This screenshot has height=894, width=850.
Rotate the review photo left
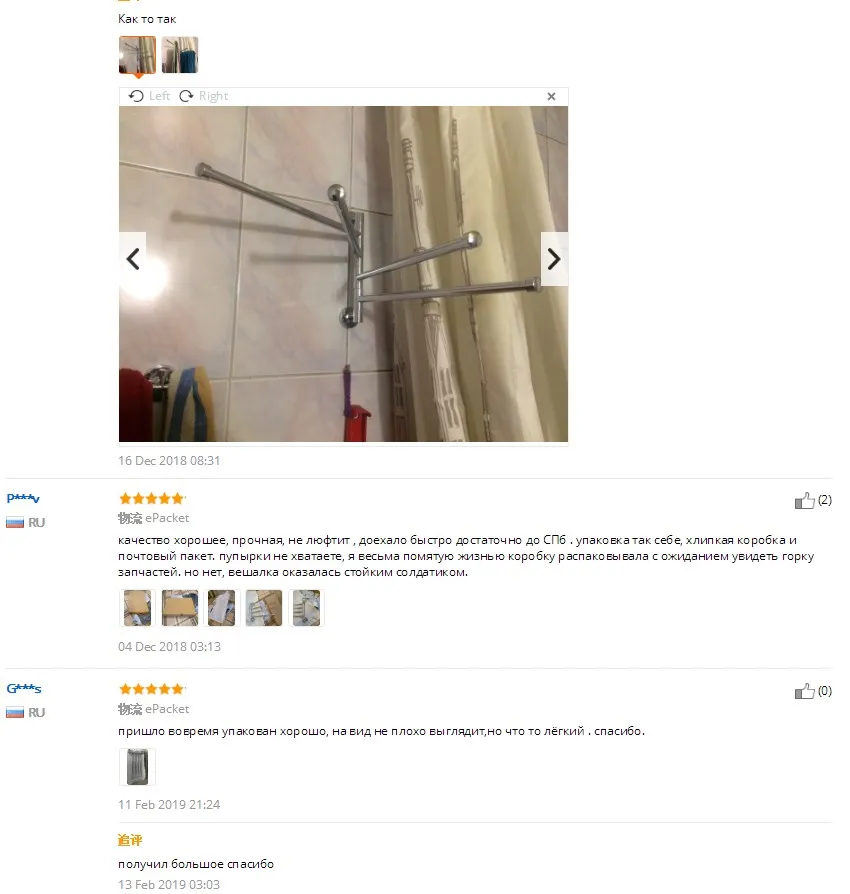point(149,96)
